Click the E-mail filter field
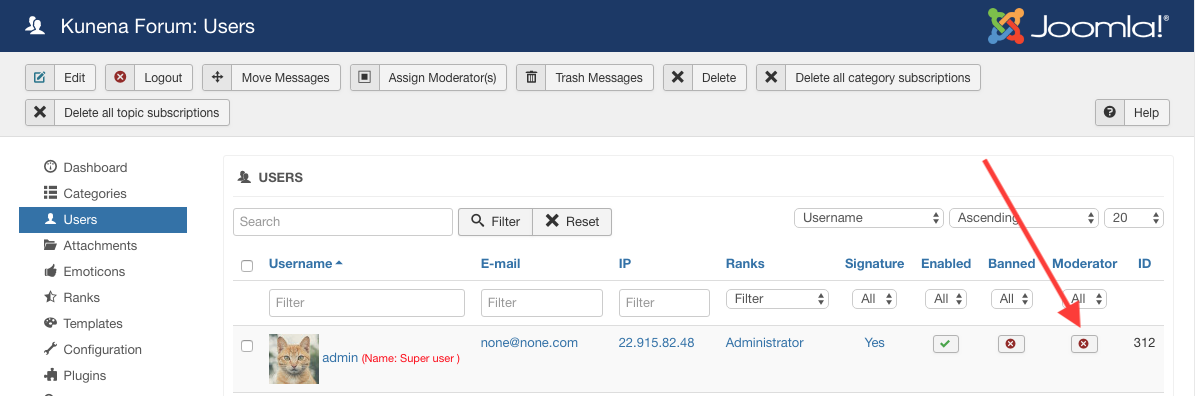The height and width of the screenshot is (396, 1195). [542, 302]
